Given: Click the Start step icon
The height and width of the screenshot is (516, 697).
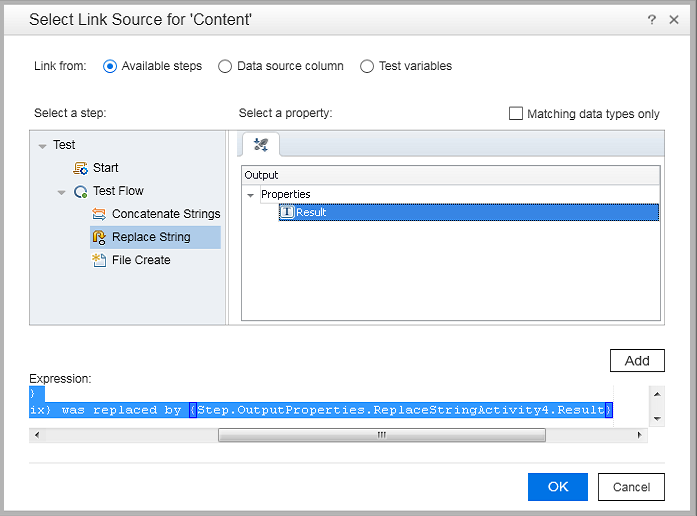Looking at the screenshot, I should [81, 168].
